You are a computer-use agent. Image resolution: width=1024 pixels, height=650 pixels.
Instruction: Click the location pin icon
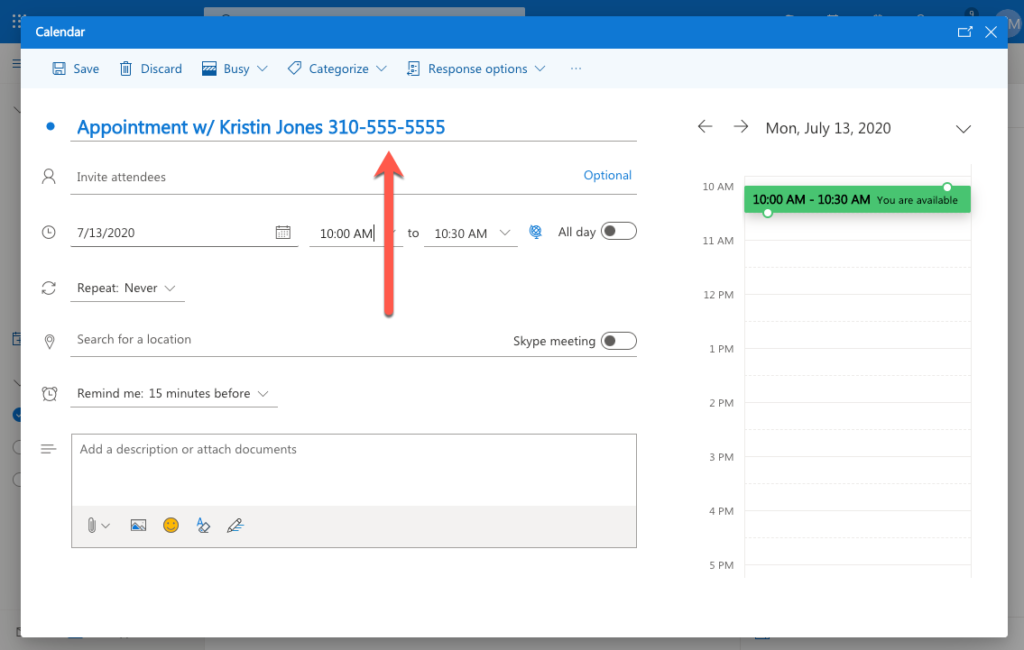[x=49, y=341]
